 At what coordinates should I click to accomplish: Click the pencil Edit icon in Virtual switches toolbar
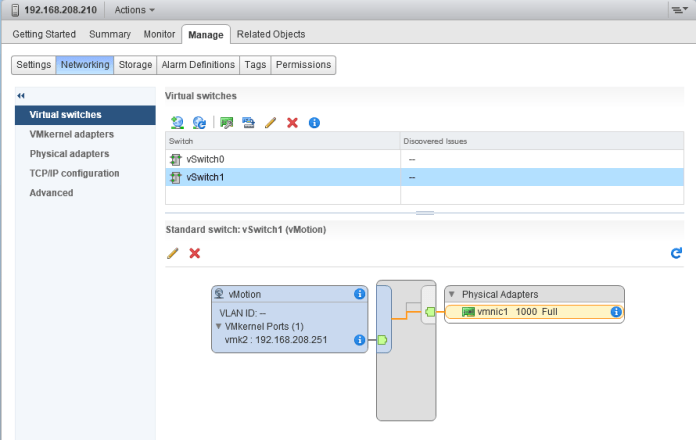click(x=270, y=122)
